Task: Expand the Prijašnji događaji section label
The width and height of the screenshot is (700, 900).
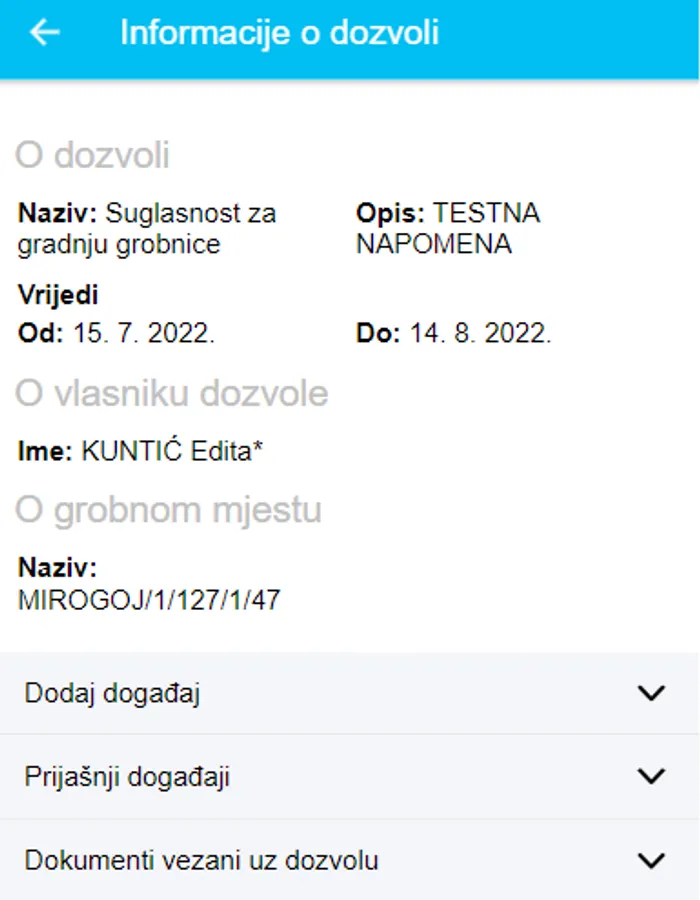Action: point(127,777)
